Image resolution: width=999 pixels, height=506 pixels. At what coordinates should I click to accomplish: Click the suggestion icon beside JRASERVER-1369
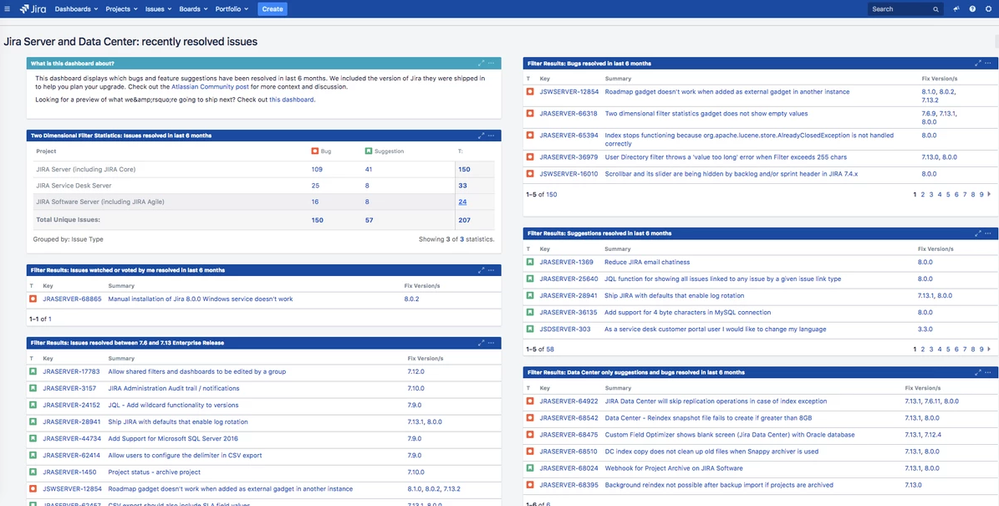coord(529,262)
